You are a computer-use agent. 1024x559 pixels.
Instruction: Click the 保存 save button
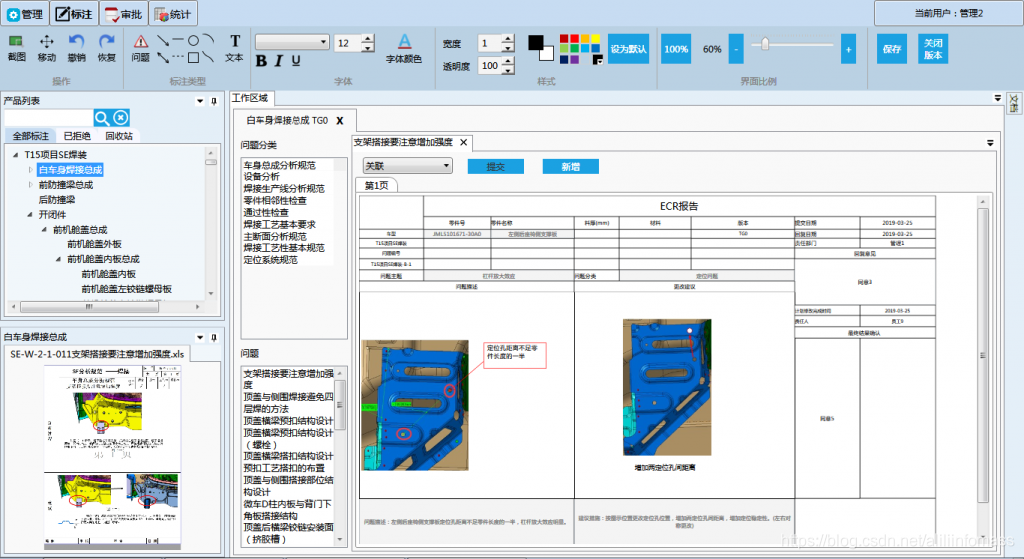(891, 49)
